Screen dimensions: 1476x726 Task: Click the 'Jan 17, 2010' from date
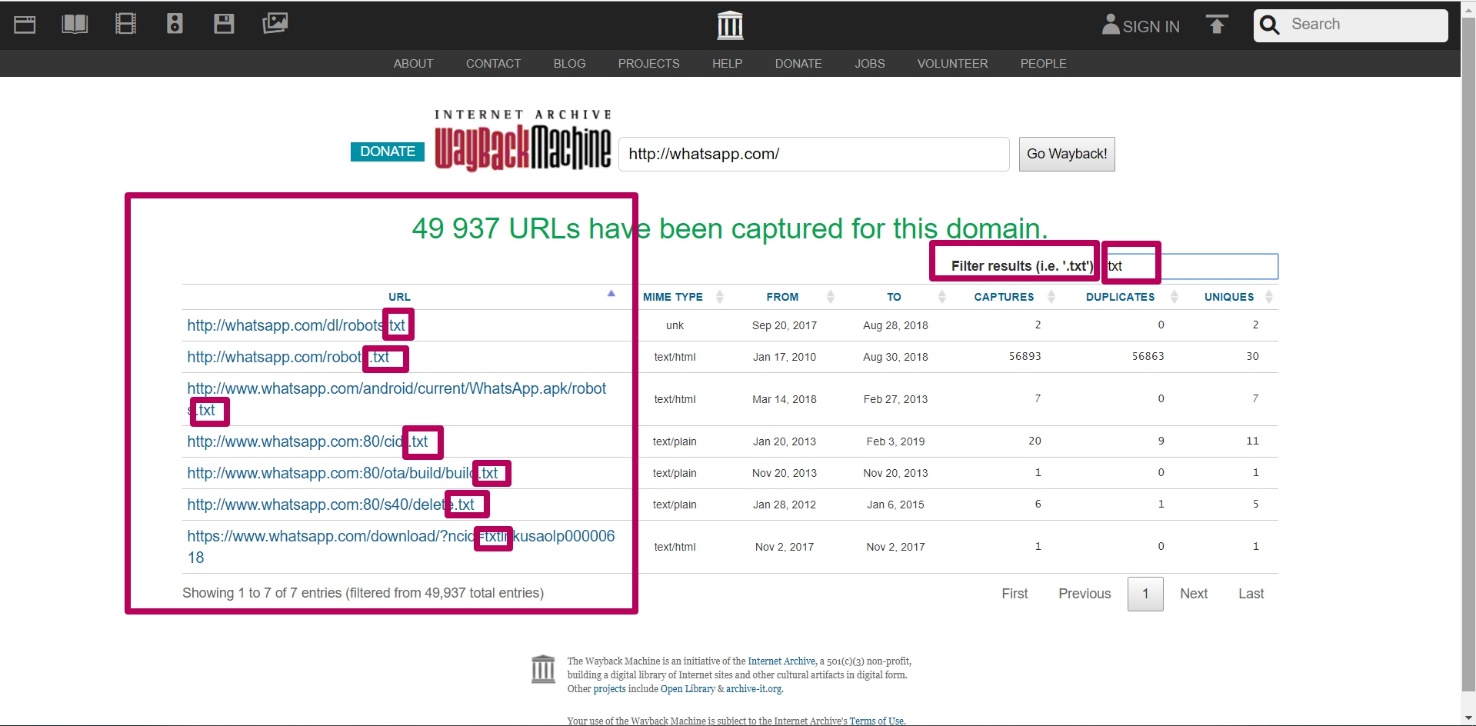tap(785, 356)
